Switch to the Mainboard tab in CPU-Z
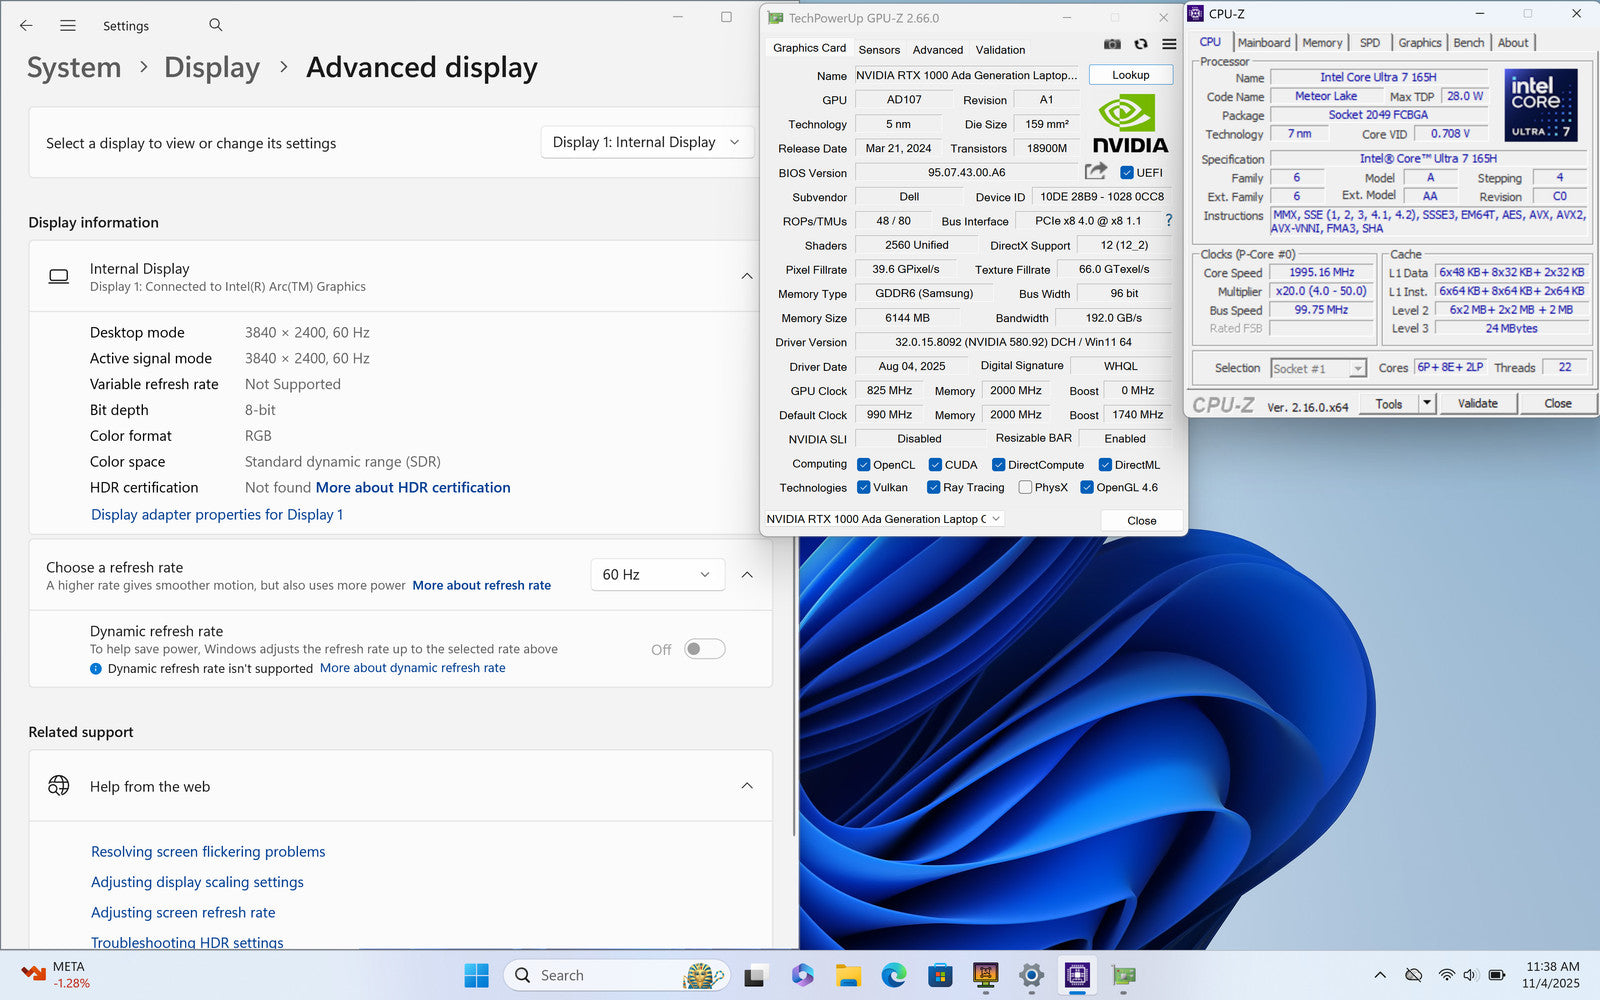Viewport: 1600px width, 1000px height. tap(1263, 43)
